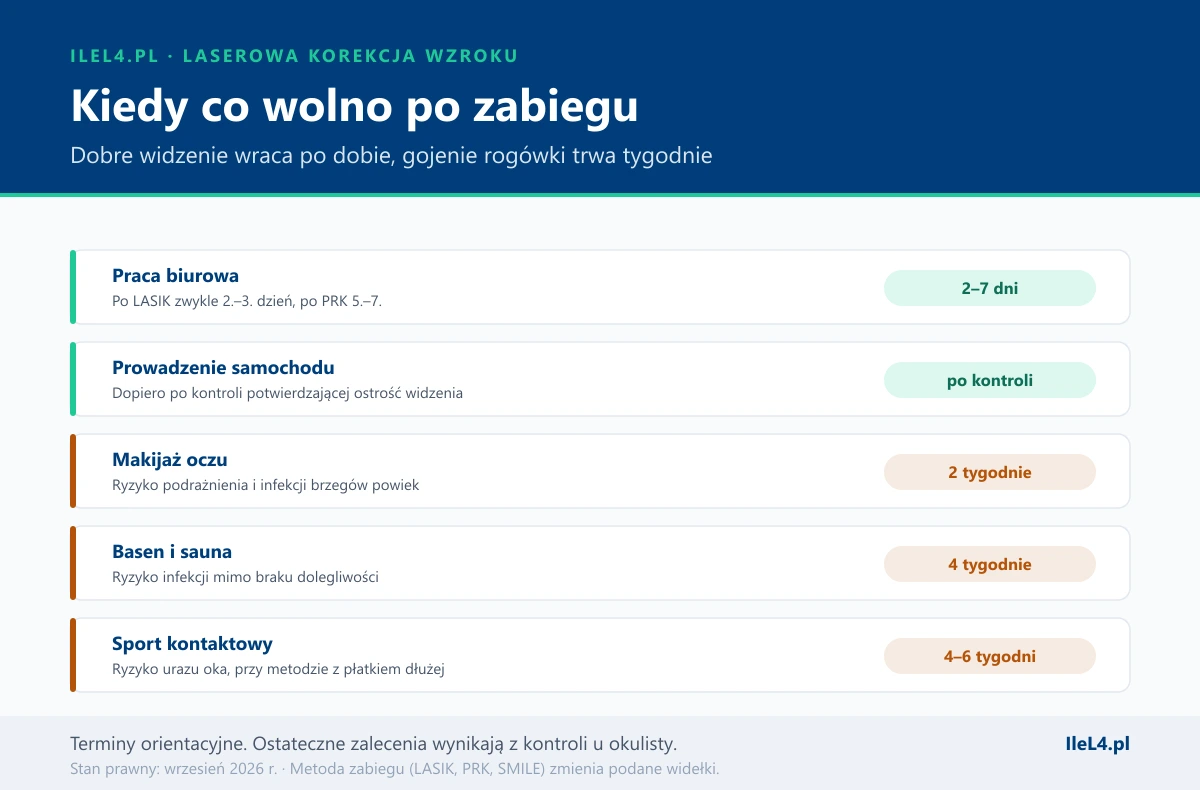The height and width of the screenshot is (790, 1200).
Task: Select the 'Makijaż oczu' row title
Action: [x=170, y=460]
